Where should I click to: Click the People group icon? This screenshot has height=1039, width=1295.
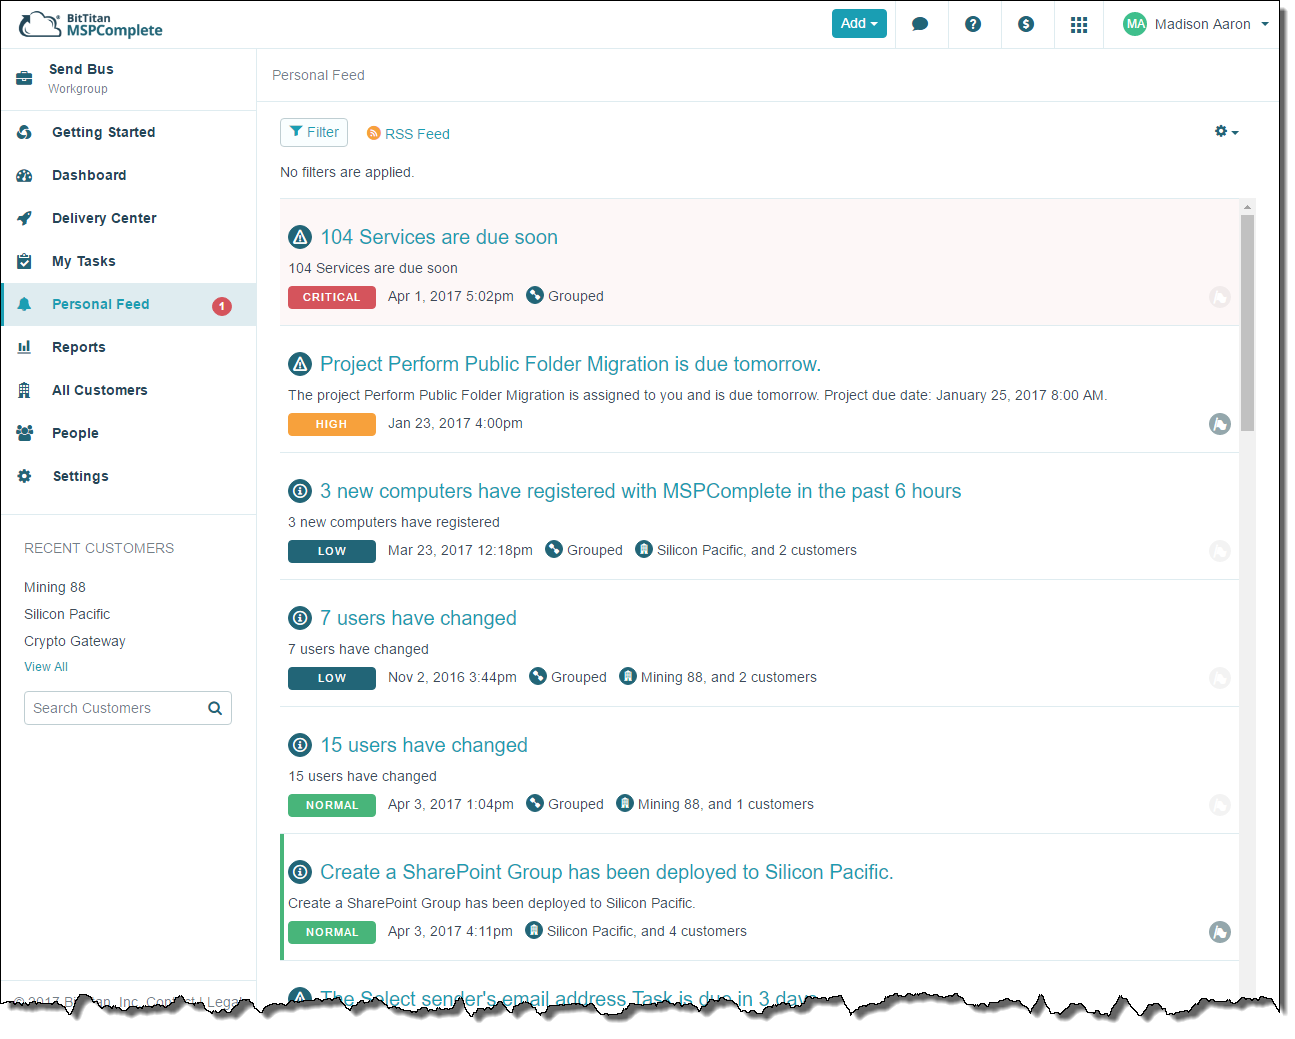(24, 433)
